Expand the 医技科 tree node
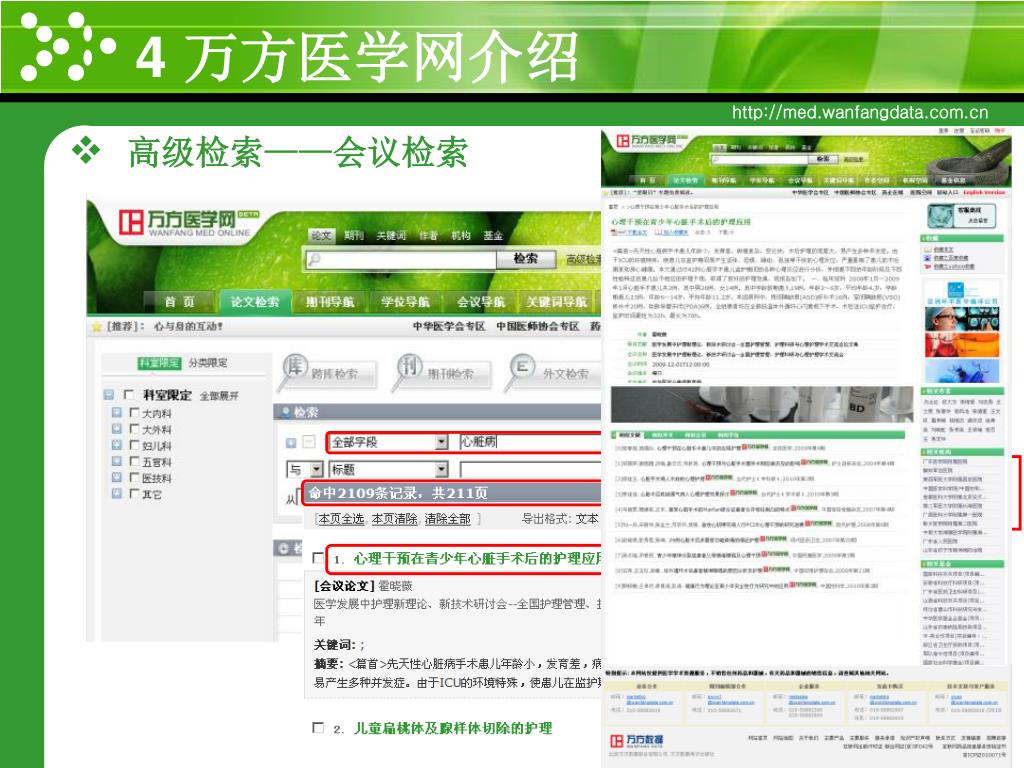Screen dimensions: 1024x768 click(x=117, y=477)
